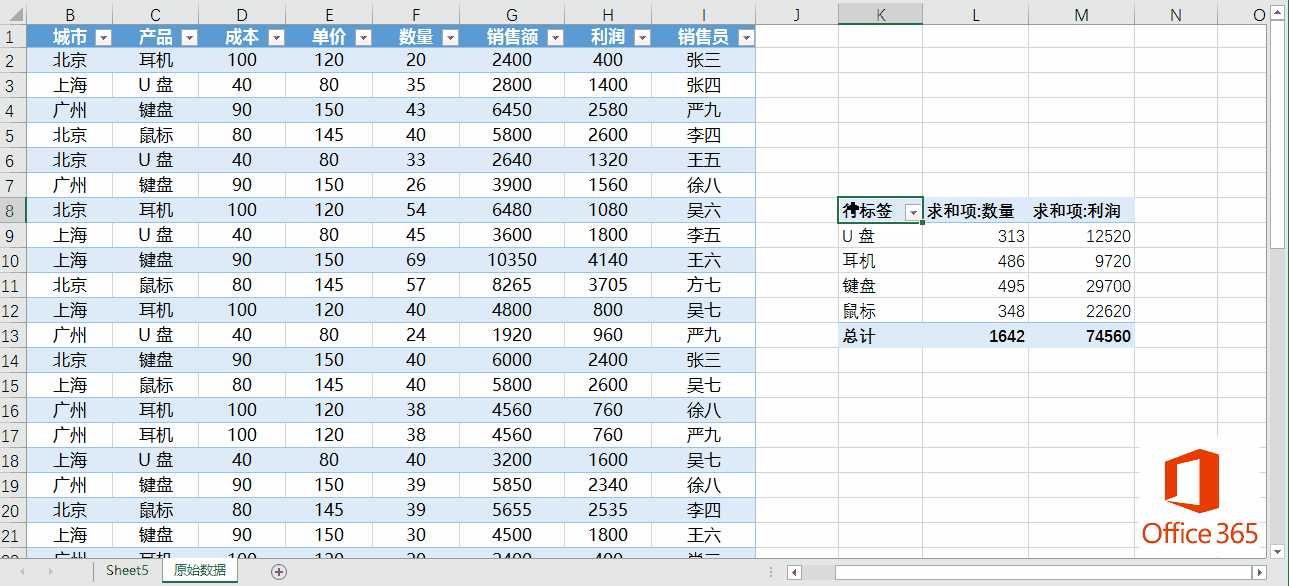Click the select-all triangle at grid corner
The image size is (1289, 586).
point(12,14)
